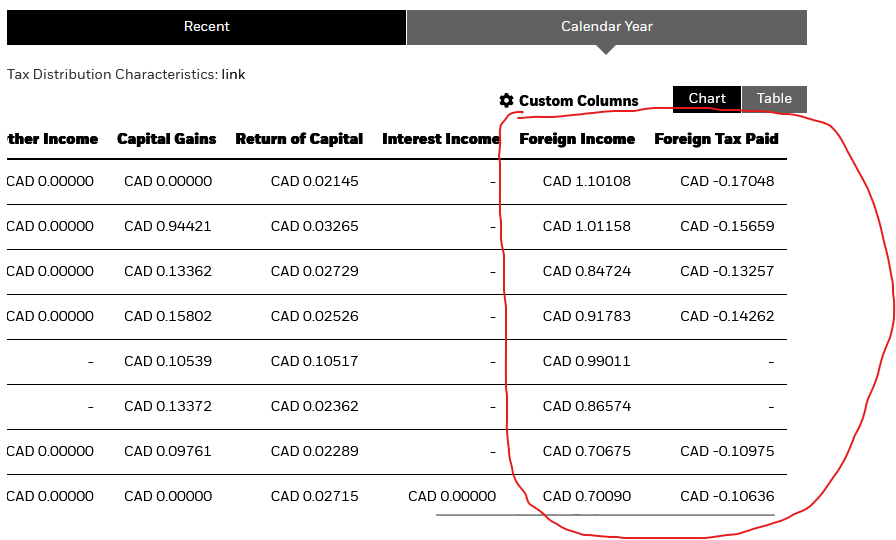Select Return of Capital value CAD 0.02526
The width and height of the screenshot is (896, 540).
tap(314, 317)
